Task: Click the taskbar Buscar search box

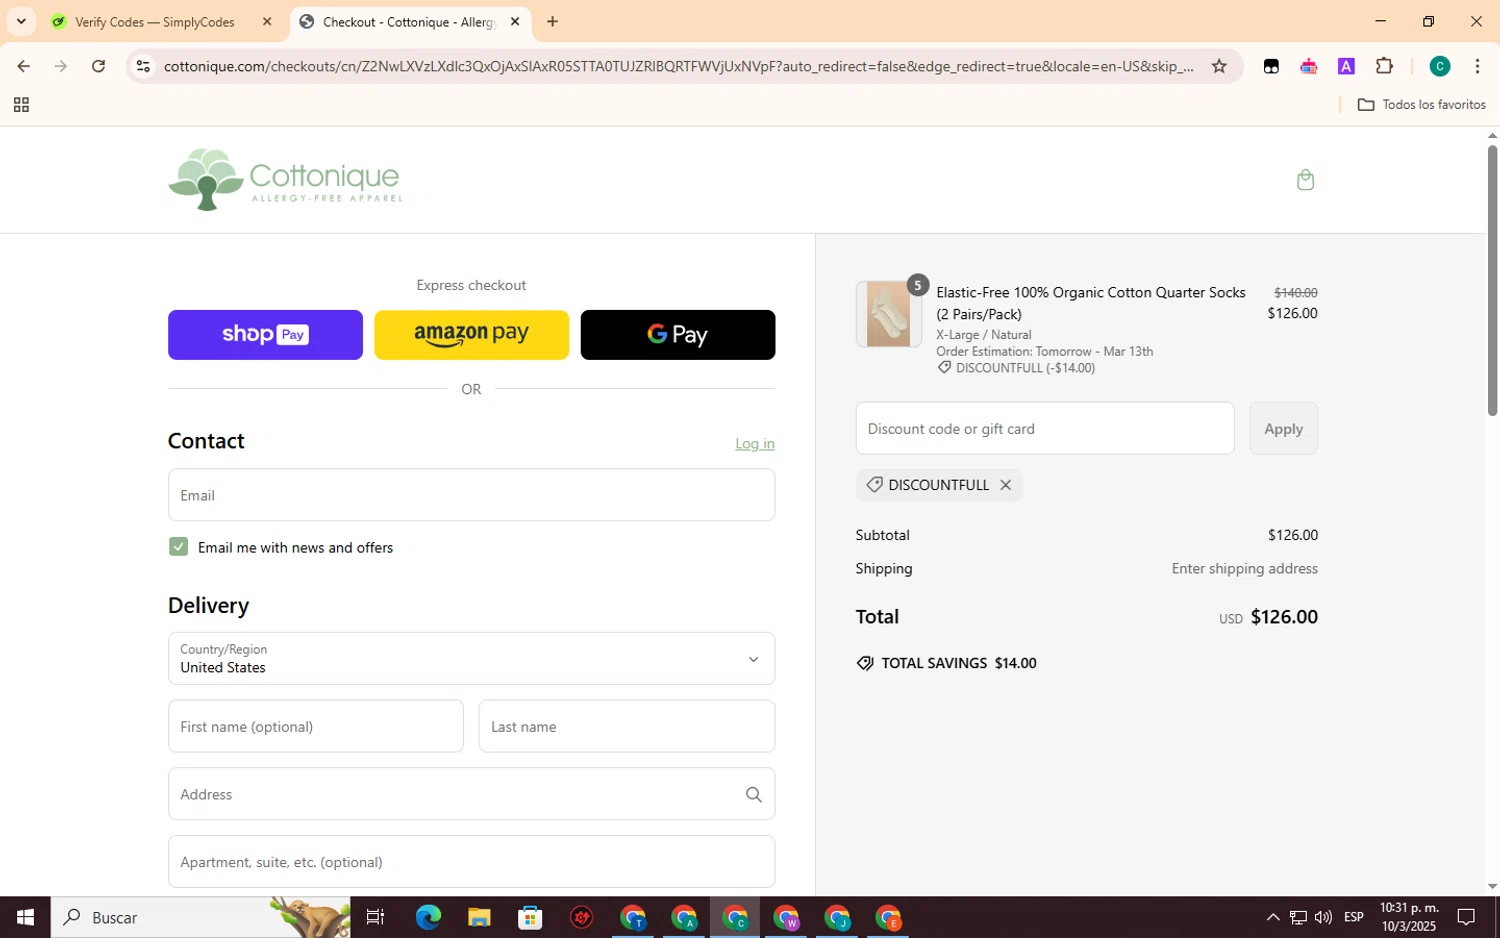Action: 200,917
